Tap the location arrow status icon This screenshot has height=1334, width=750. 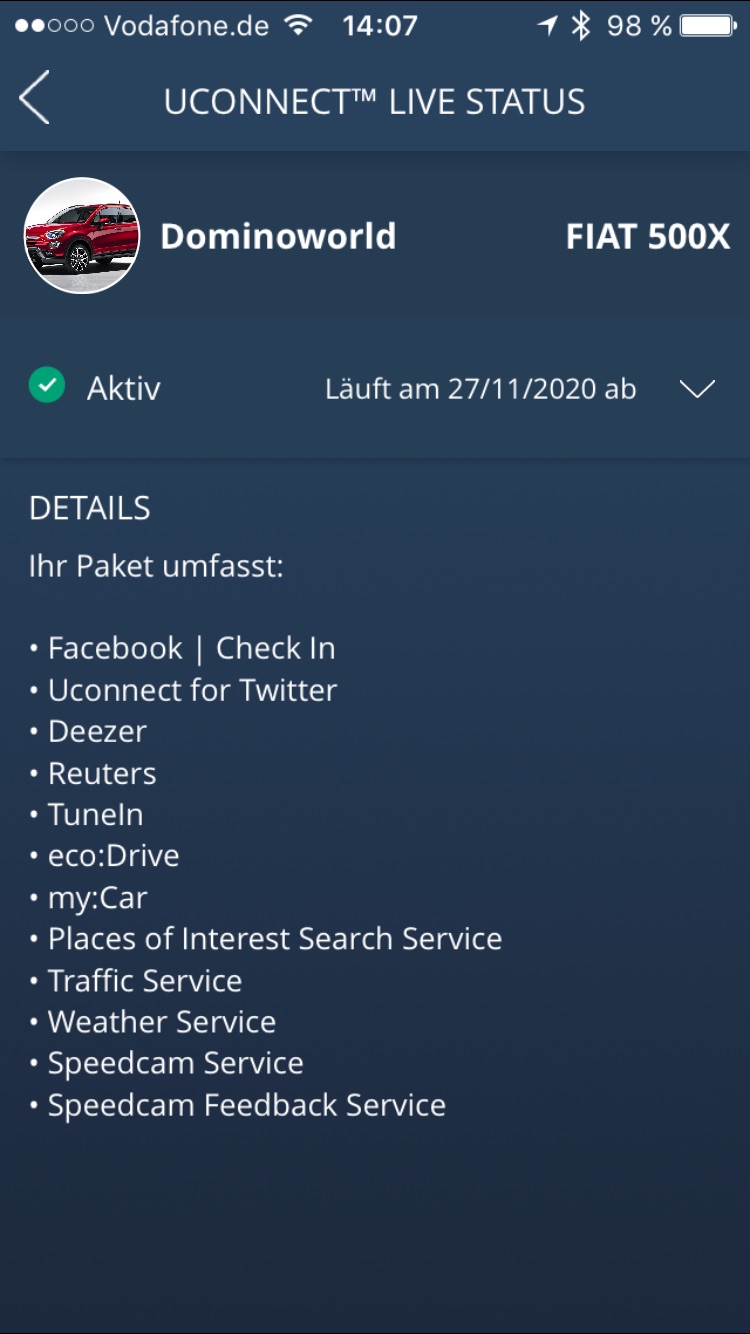[x=547, y=26]
